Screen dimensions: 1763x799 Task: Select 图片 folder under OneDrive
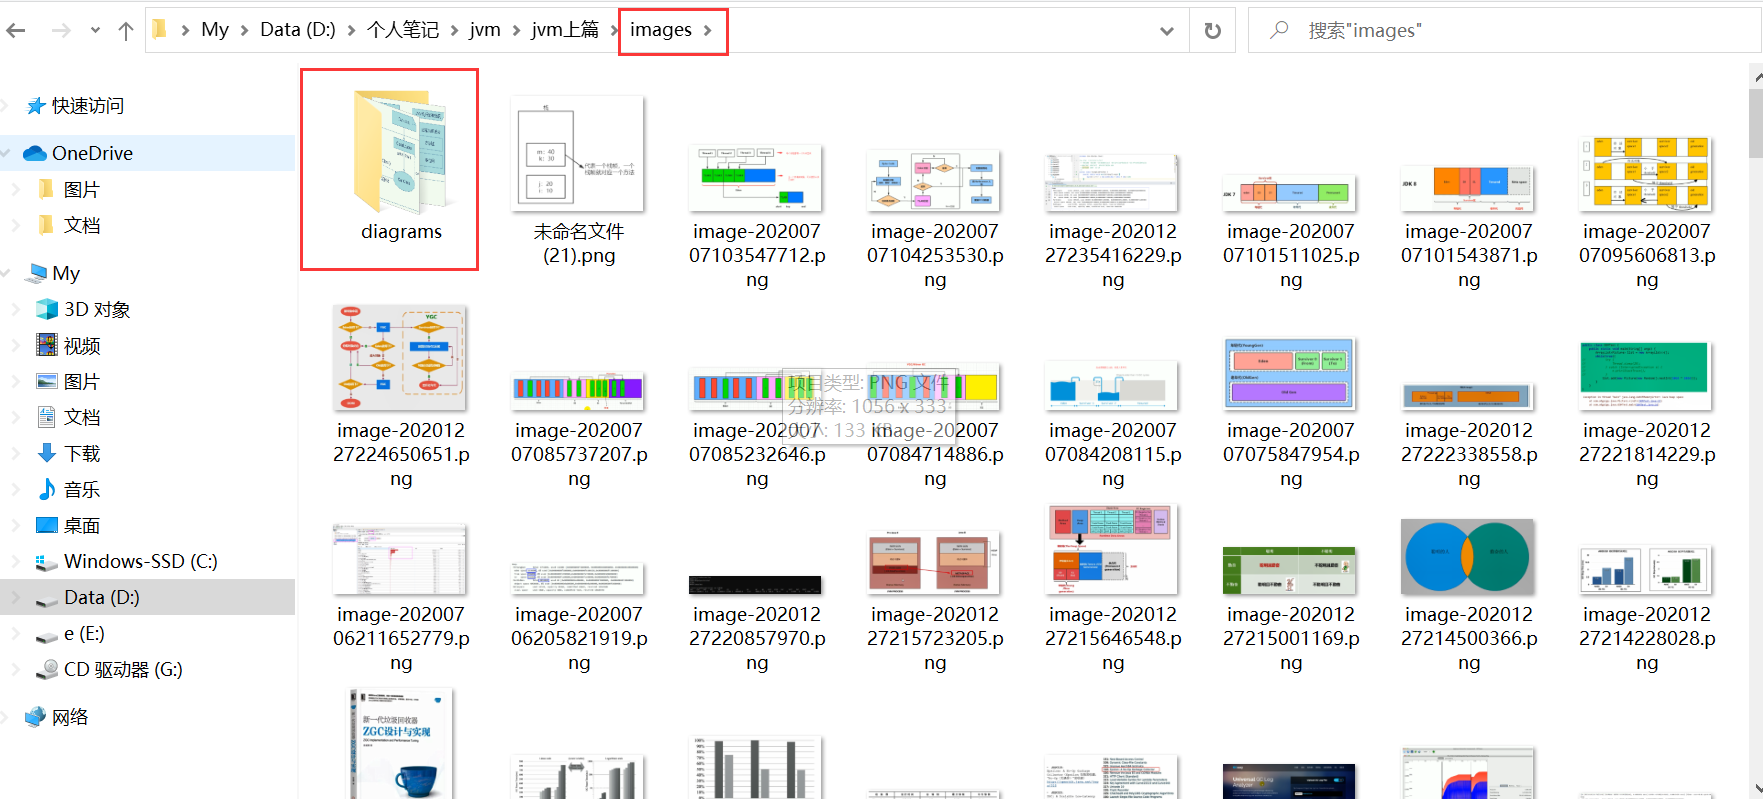click(81, 190)
